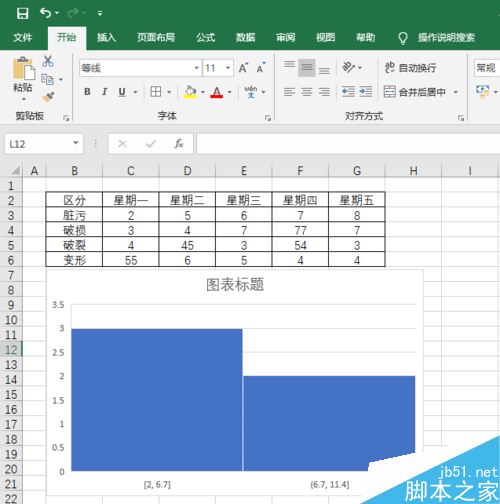Expand the Name Box dropdown arrow
Image resolution: width=500 pixels, height=504 pixels.
click(x=76, y=143)
